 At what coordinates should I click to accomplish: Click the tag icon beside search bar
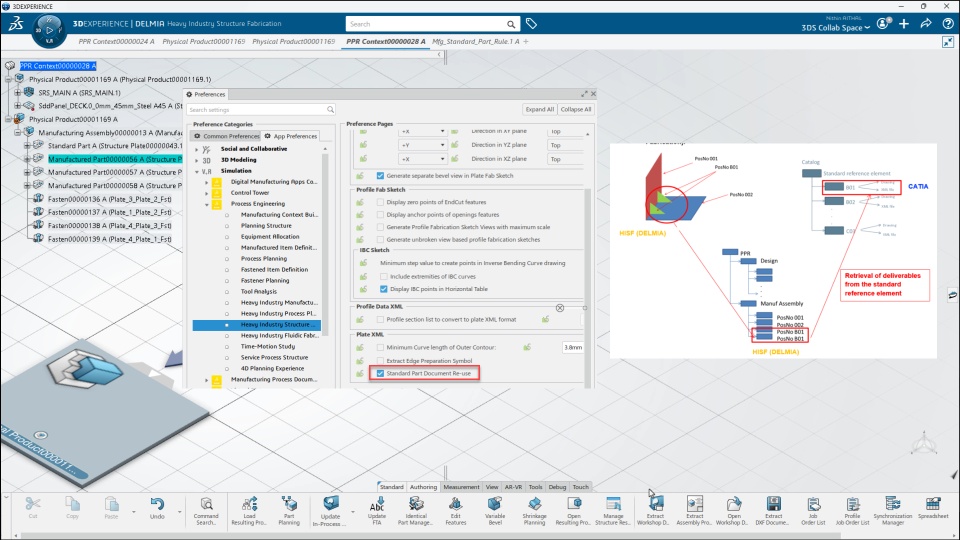531,24
